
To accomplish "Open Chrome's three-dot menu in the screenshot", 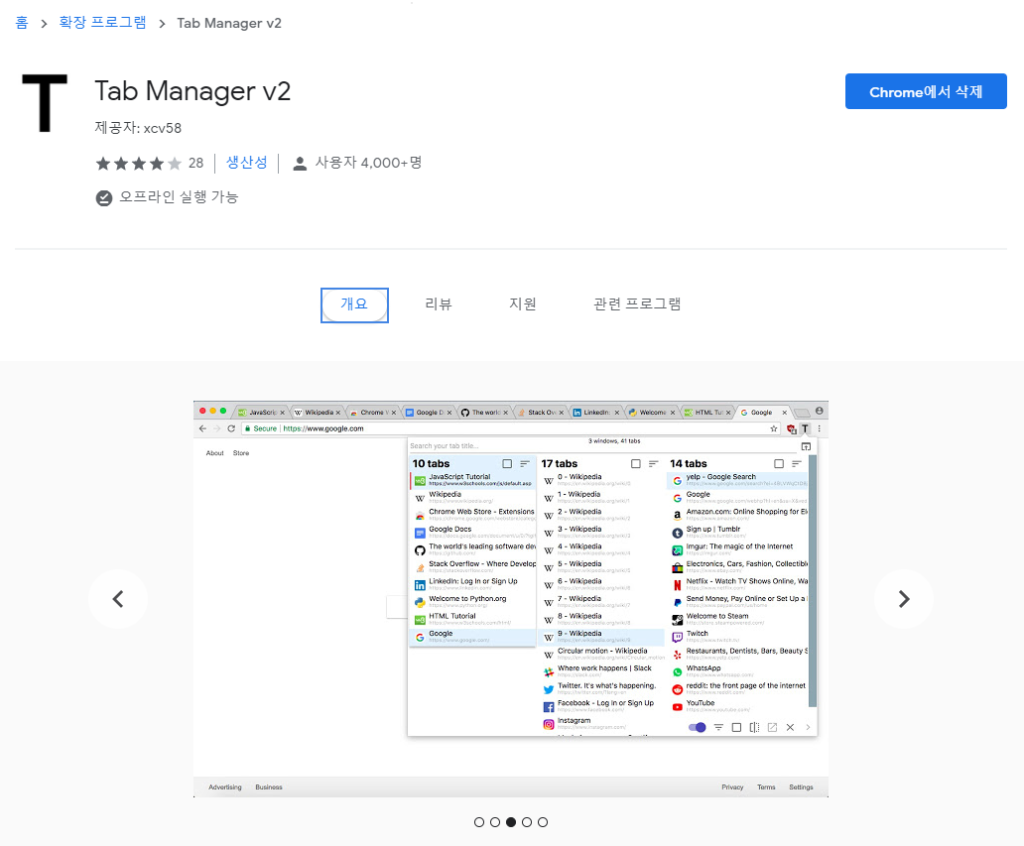I will point(818,428).
